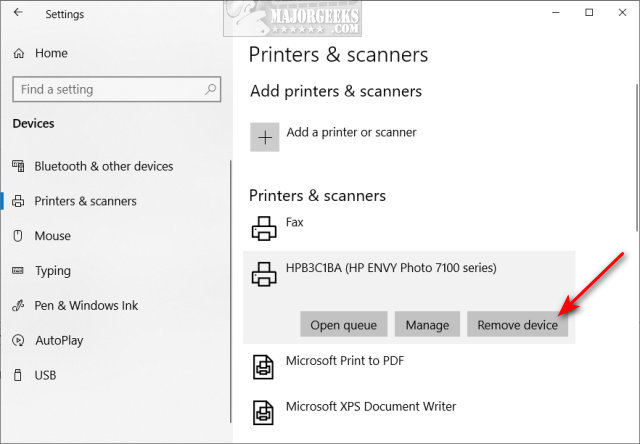Click the Remove device button

point(517,324)
